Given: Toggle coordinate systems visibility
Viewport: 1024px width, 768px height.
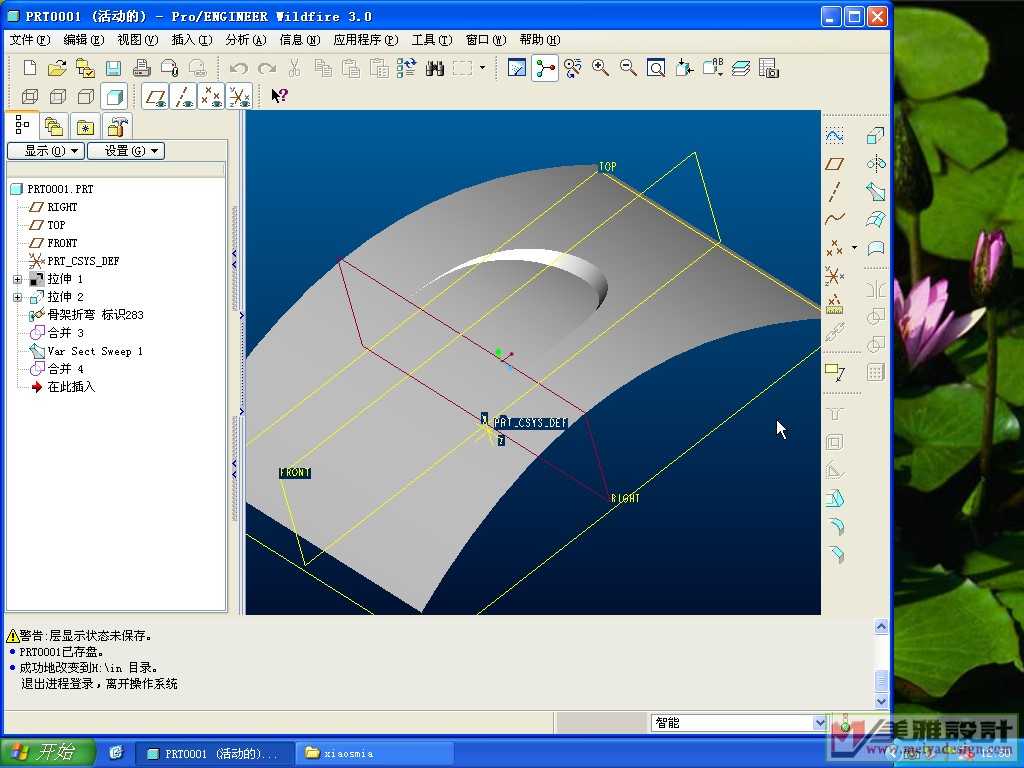Looking at the screenshot, I should [x=240, y=97].
